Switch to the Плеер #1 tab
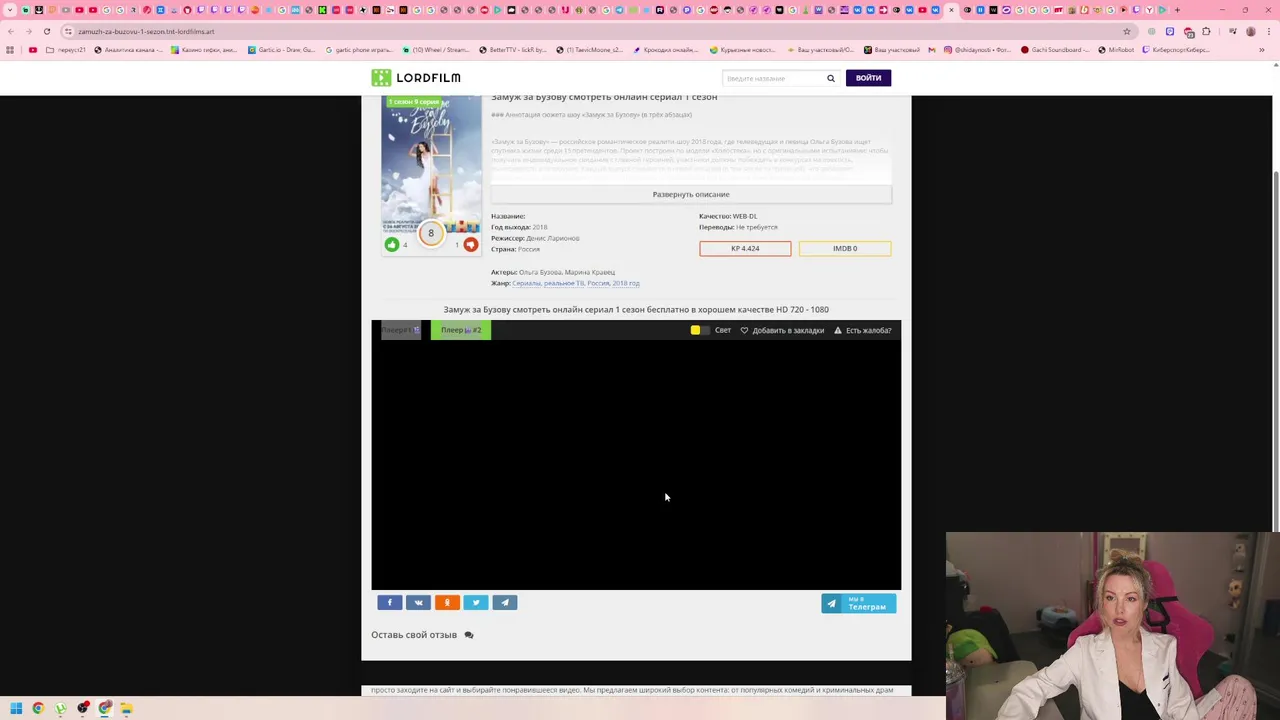 (x=401, y=330)
